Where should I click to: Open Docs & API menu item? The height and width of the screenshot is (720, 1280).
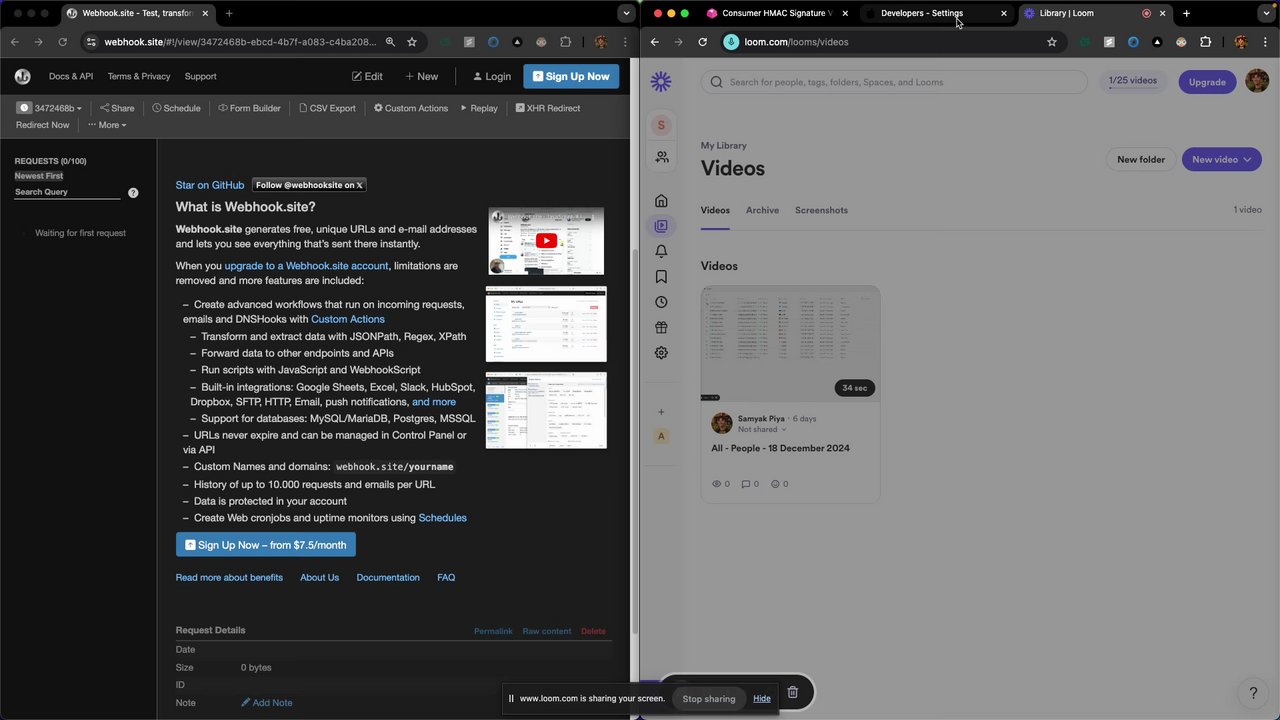[71, 76]
